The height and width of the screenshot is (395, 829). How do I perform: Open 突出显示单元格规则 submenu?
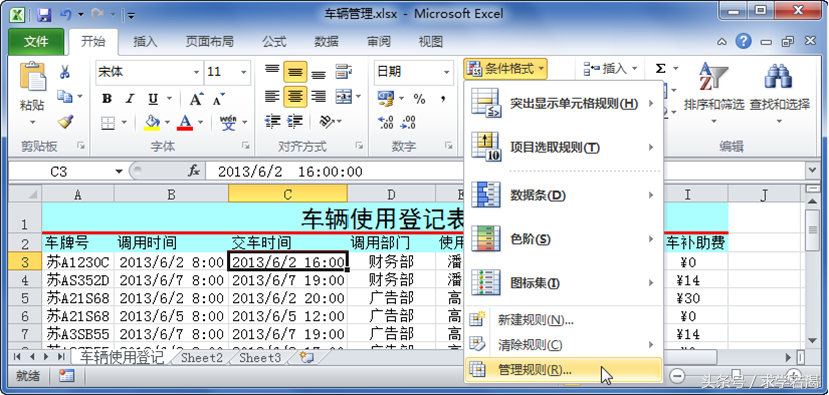point(563,103)
